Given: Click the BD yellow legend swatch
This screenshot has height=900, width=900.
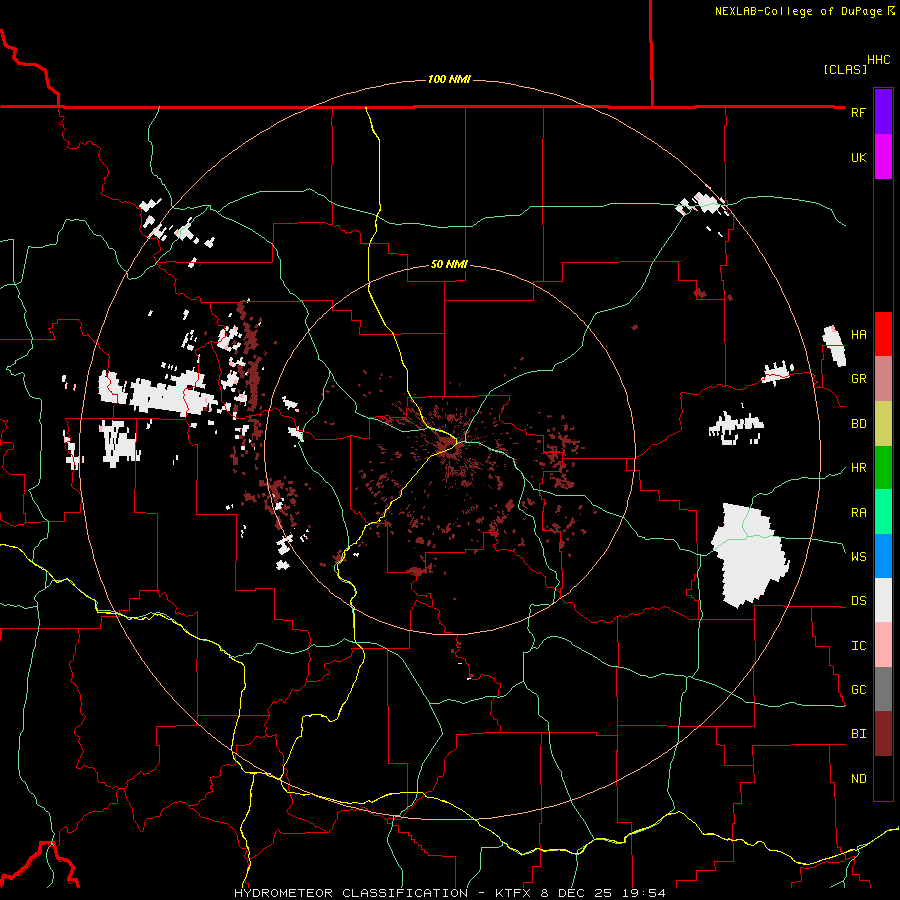Looking at the screenshot, I should [883, 423].
